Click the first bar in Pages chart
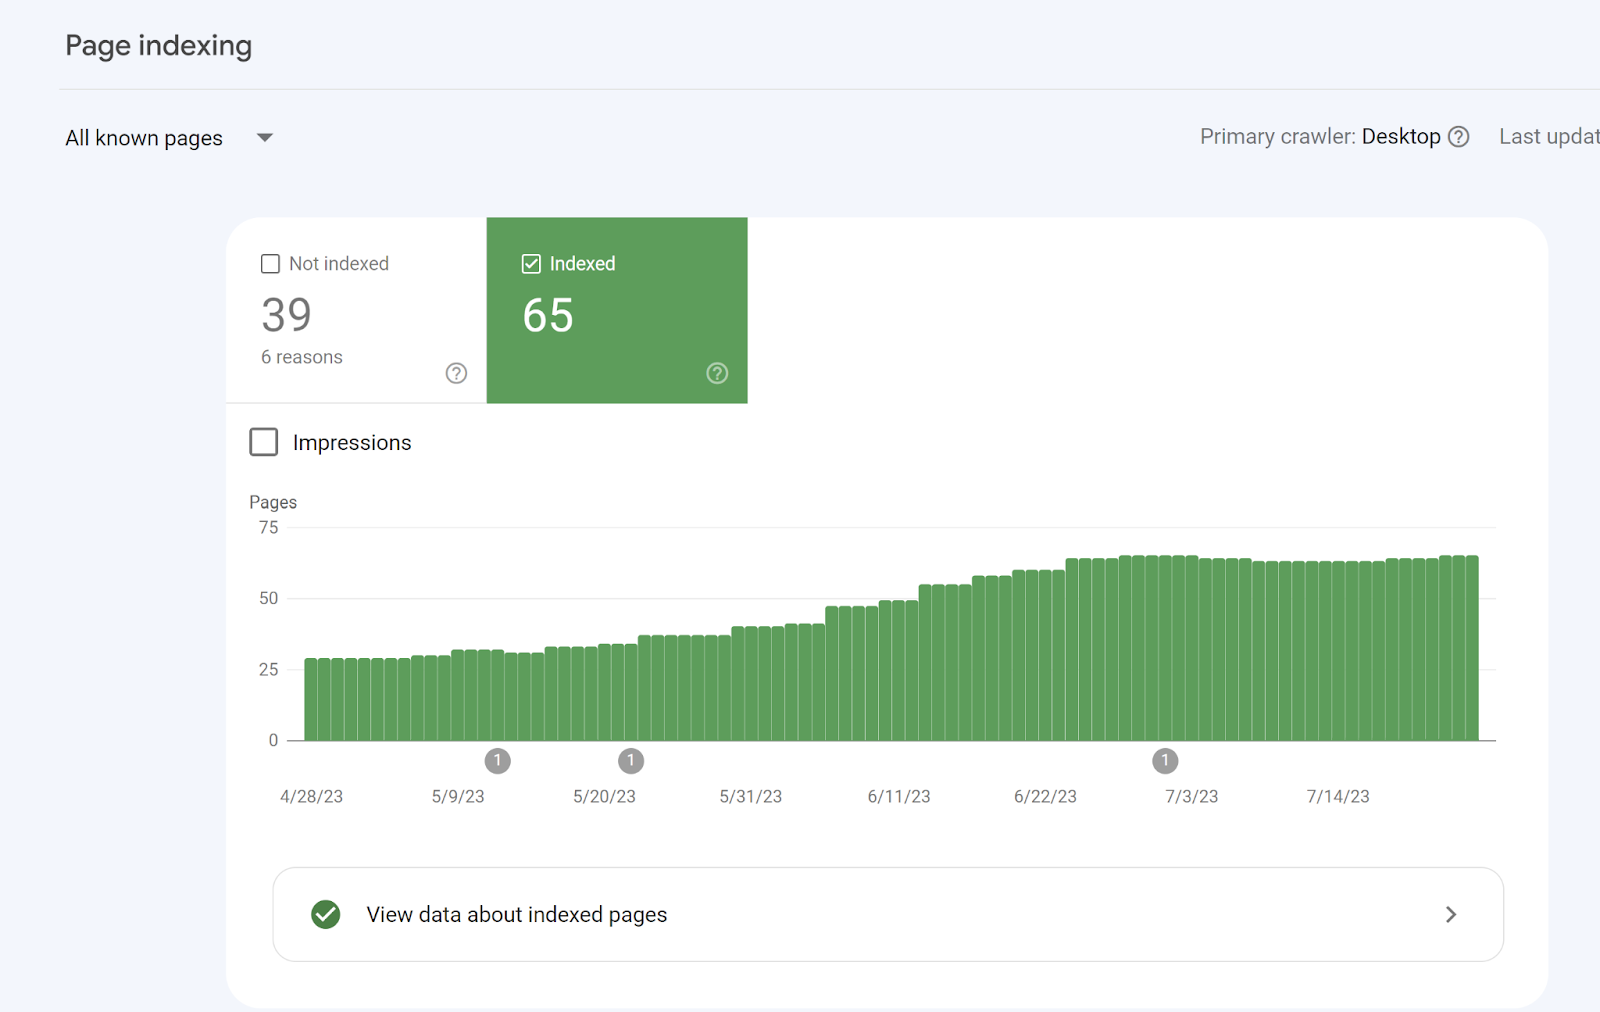The height and width of the screenshot is (1012, 1600). (x=311, y=699)
